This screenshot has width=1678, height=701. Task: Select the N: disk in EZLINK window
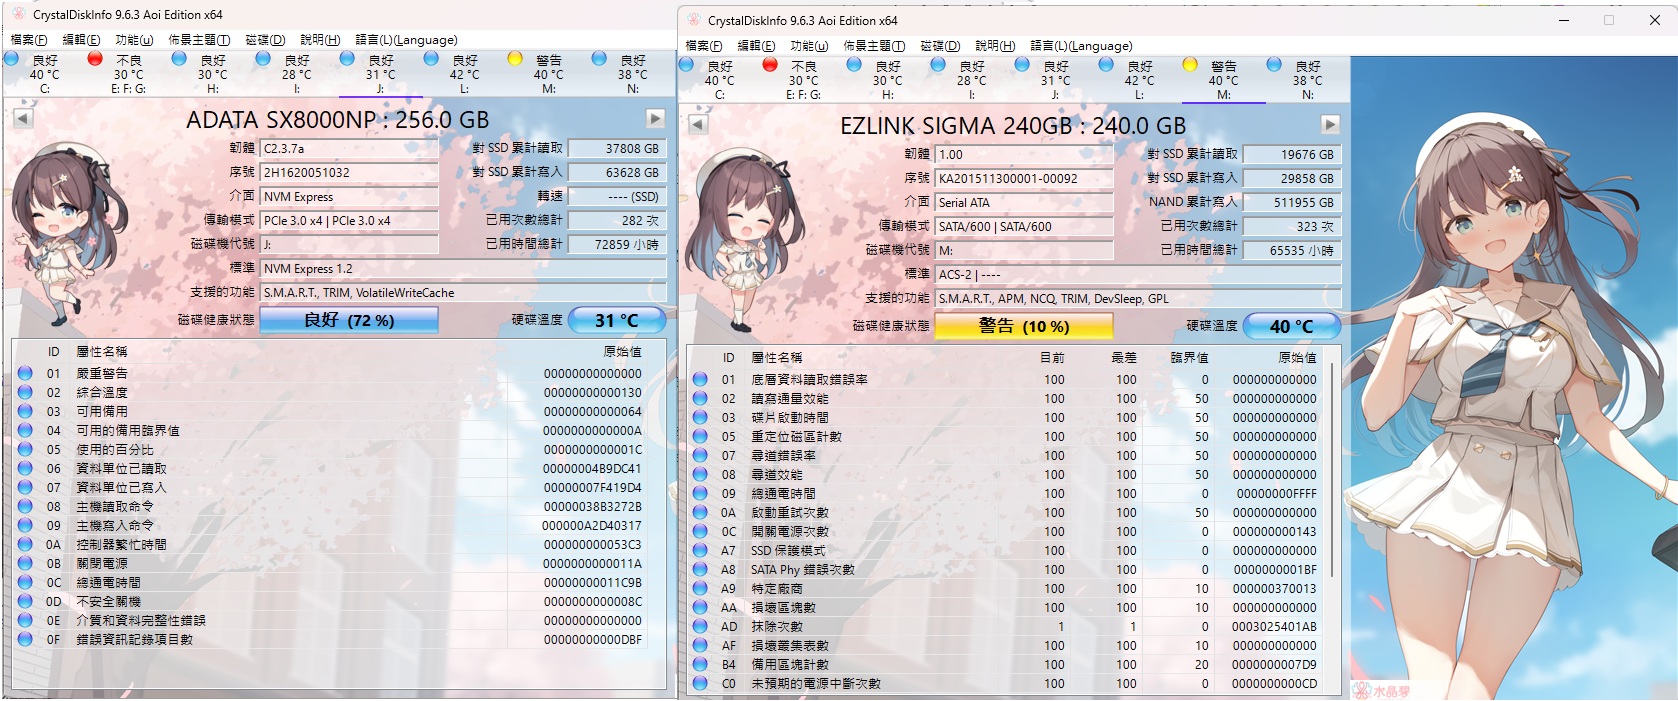[1307, 79]
